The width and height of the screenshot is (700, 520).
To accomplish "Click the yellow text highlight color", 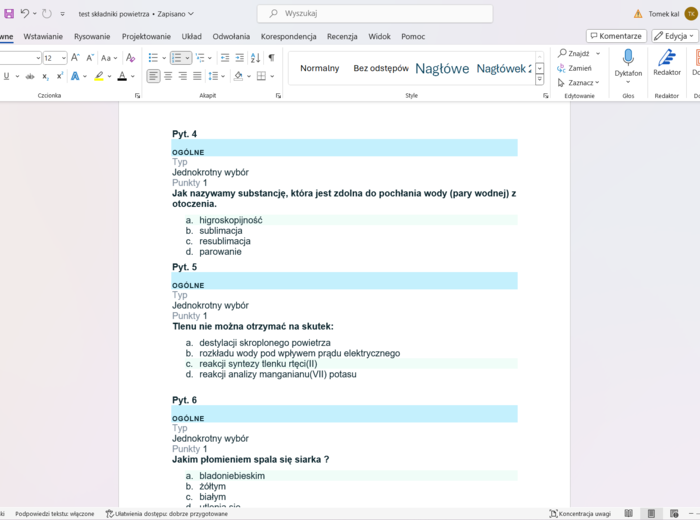I will tap(99, 76).
